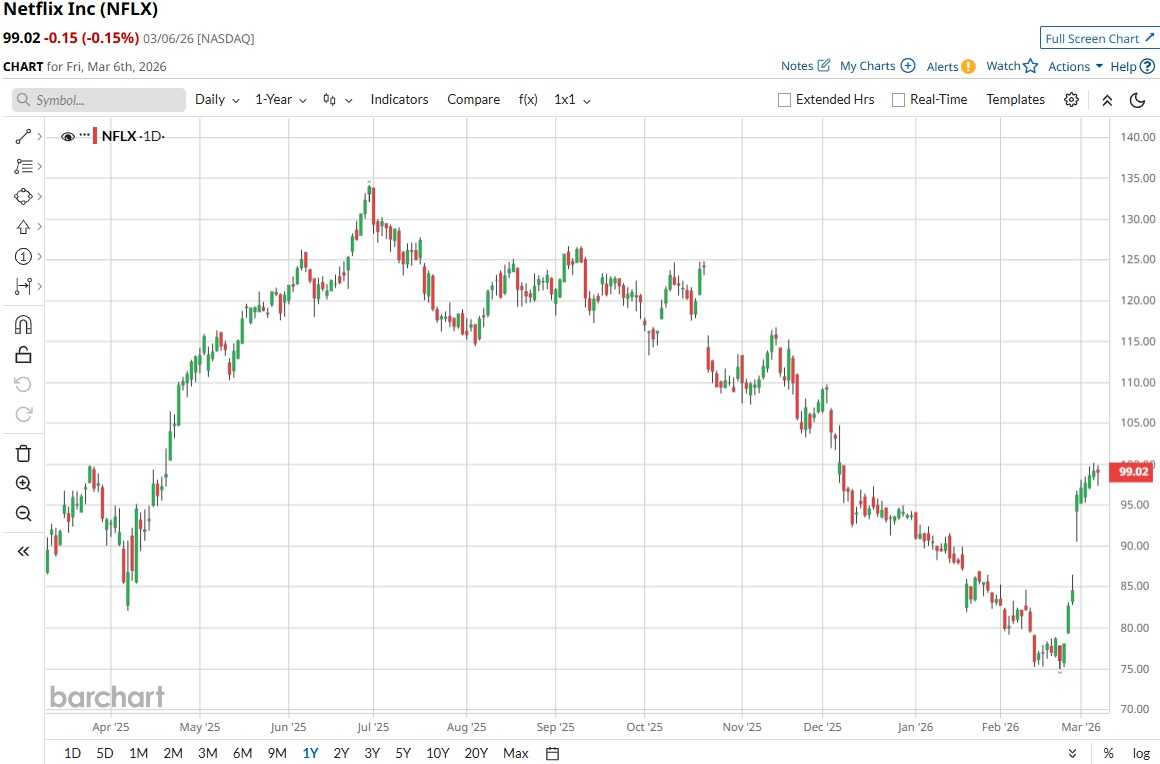The width and height of the screenshot is (1160, 764).
Task: Open the Daily interval dropdown
Action: (x=217, y=100)
